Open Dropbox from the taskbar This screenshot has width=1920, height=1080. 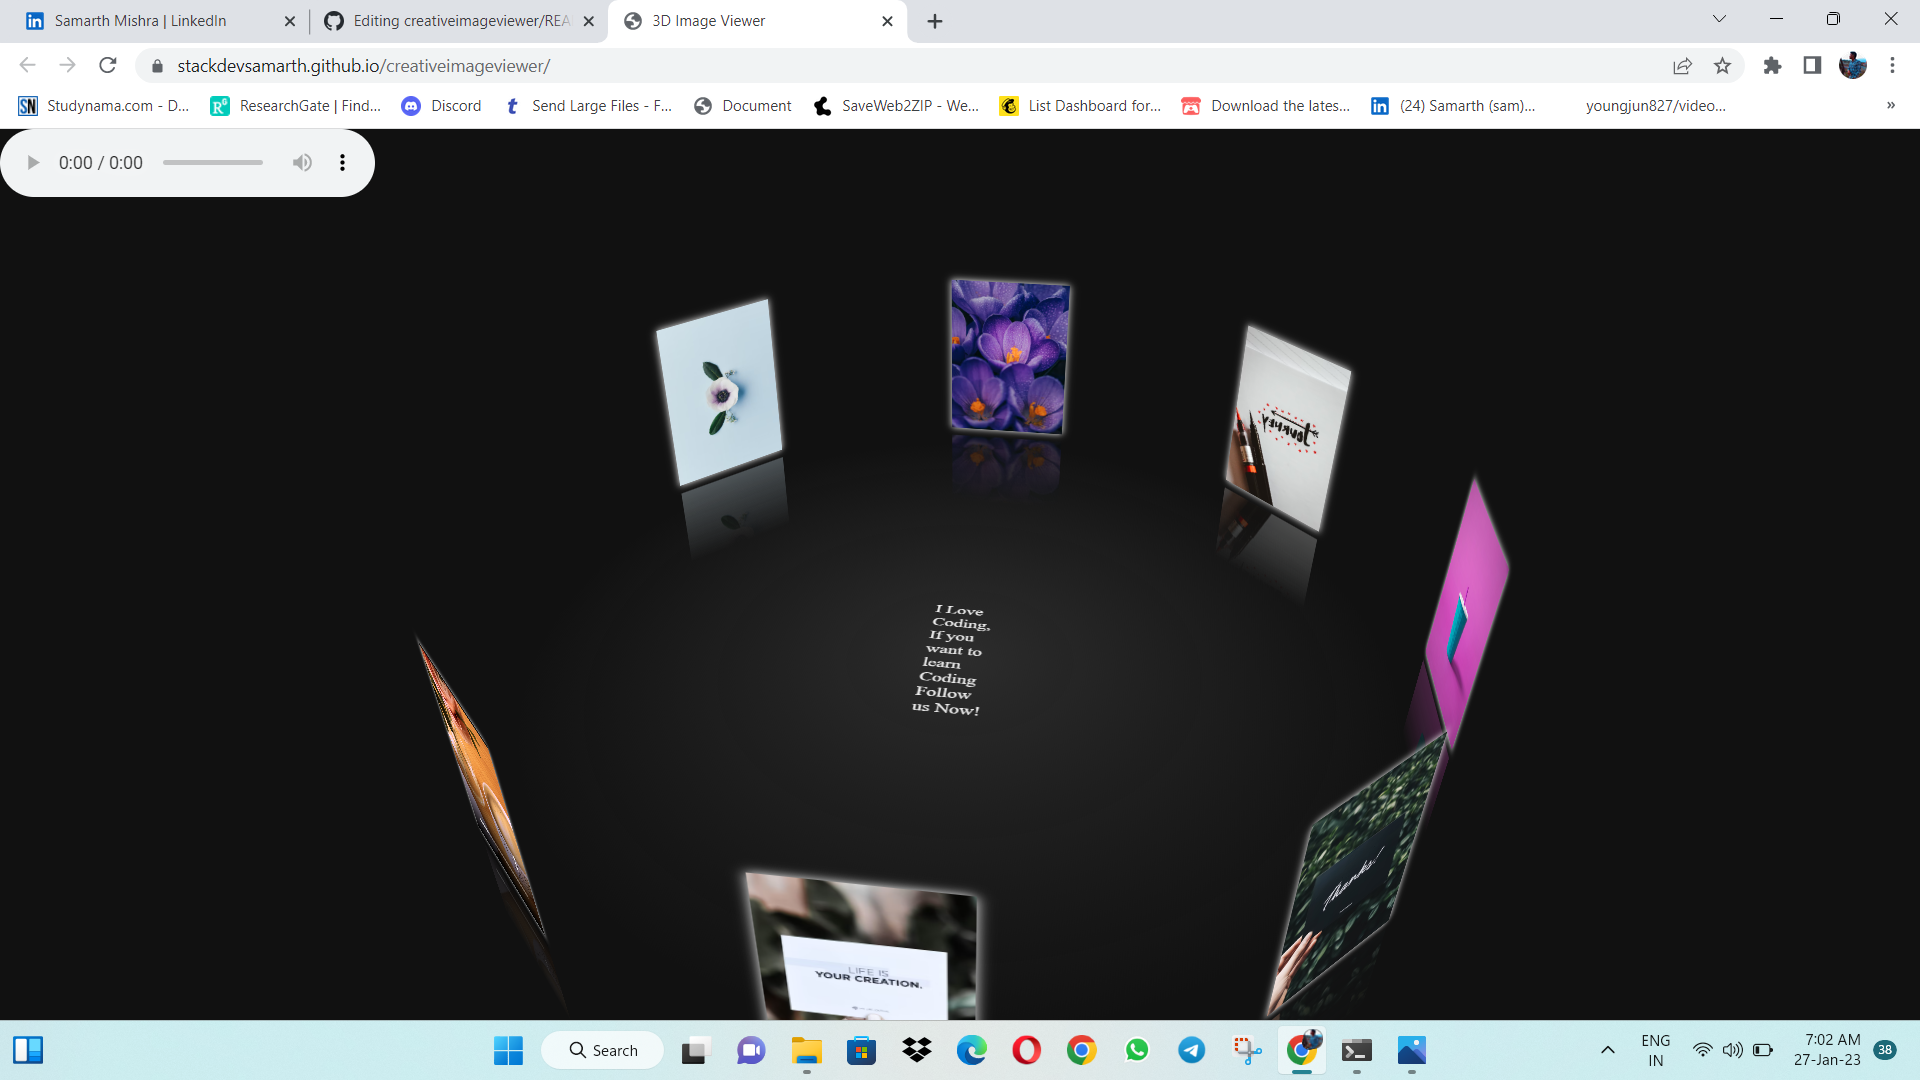(x=917, y=1050)
